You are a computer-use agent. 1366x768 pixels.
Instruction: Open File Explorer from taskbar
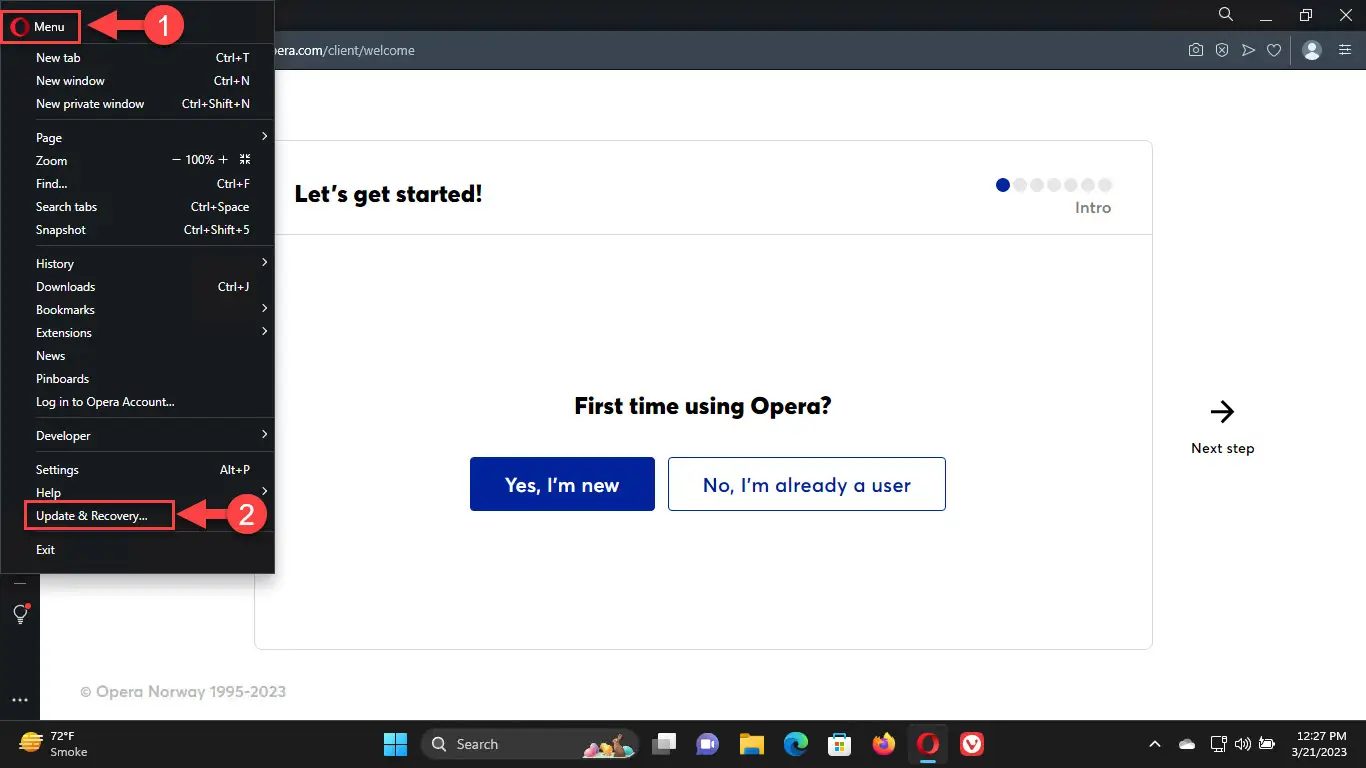coord(752,744)
